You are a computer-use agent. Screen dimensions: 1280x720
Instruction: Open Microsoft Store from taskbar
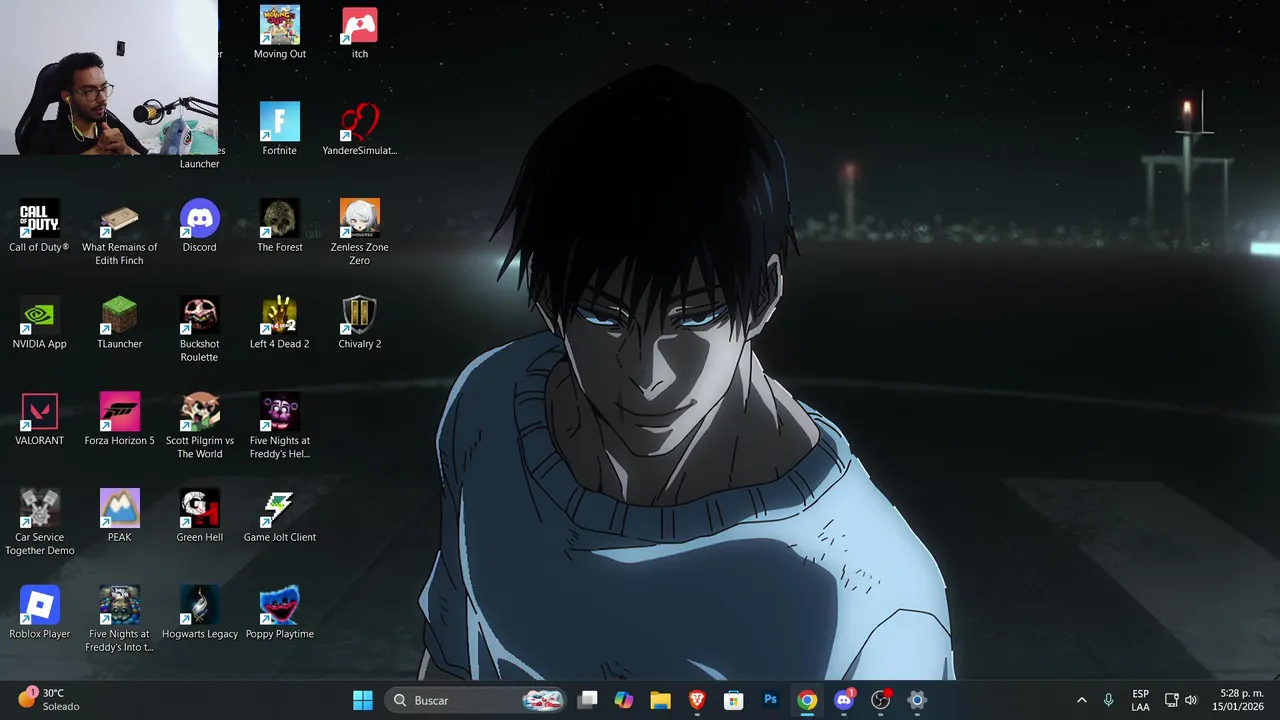(734, 700)
